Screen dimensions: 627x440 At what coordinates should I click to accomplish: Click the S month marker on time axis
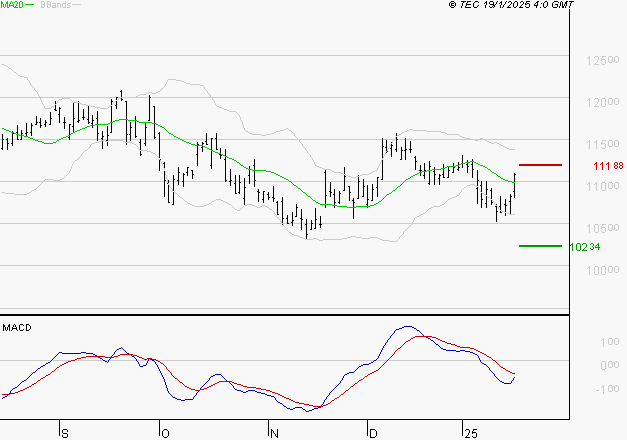[x=65, y=434]
